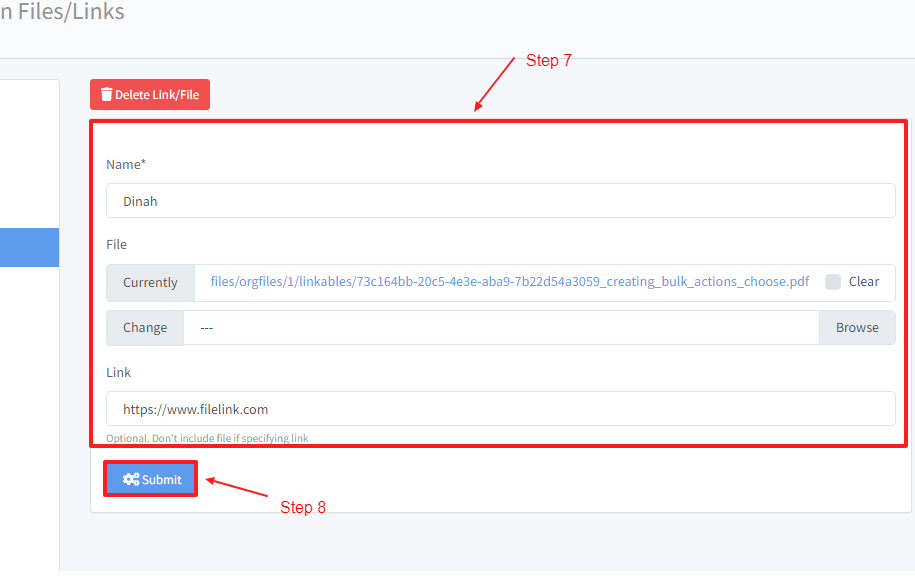Submit the form using the Submit label

[162, 480]
